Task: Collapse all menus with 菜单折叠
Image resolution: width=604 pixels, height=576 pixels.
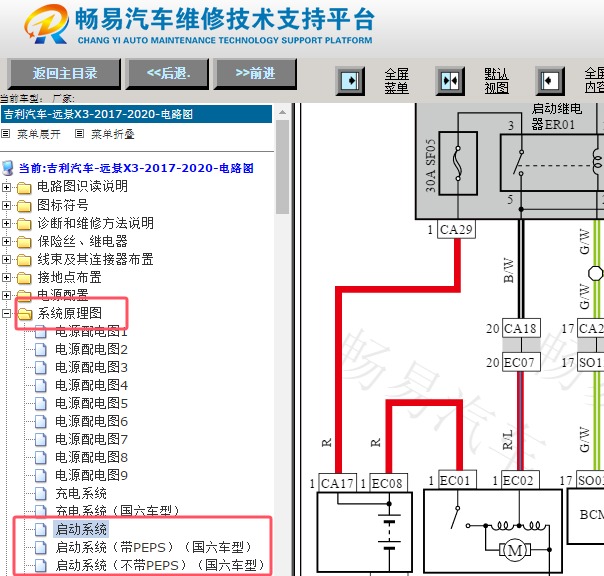Action: [113, 134]
